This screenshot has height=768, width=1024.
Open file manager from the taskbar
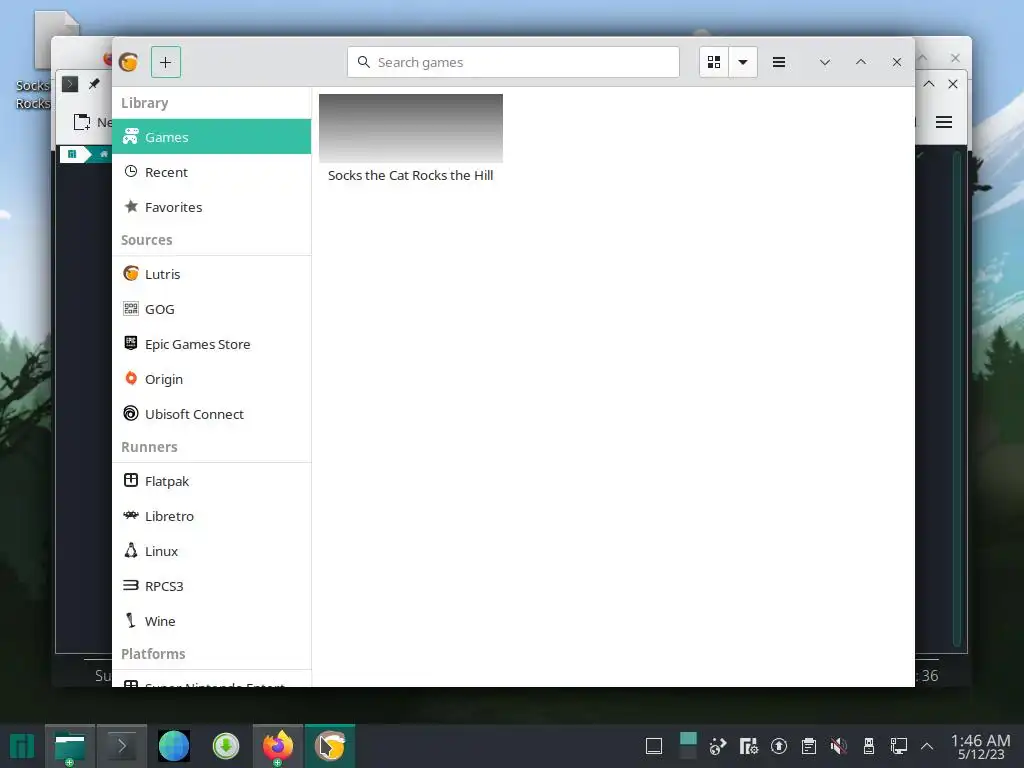[70, 746]
